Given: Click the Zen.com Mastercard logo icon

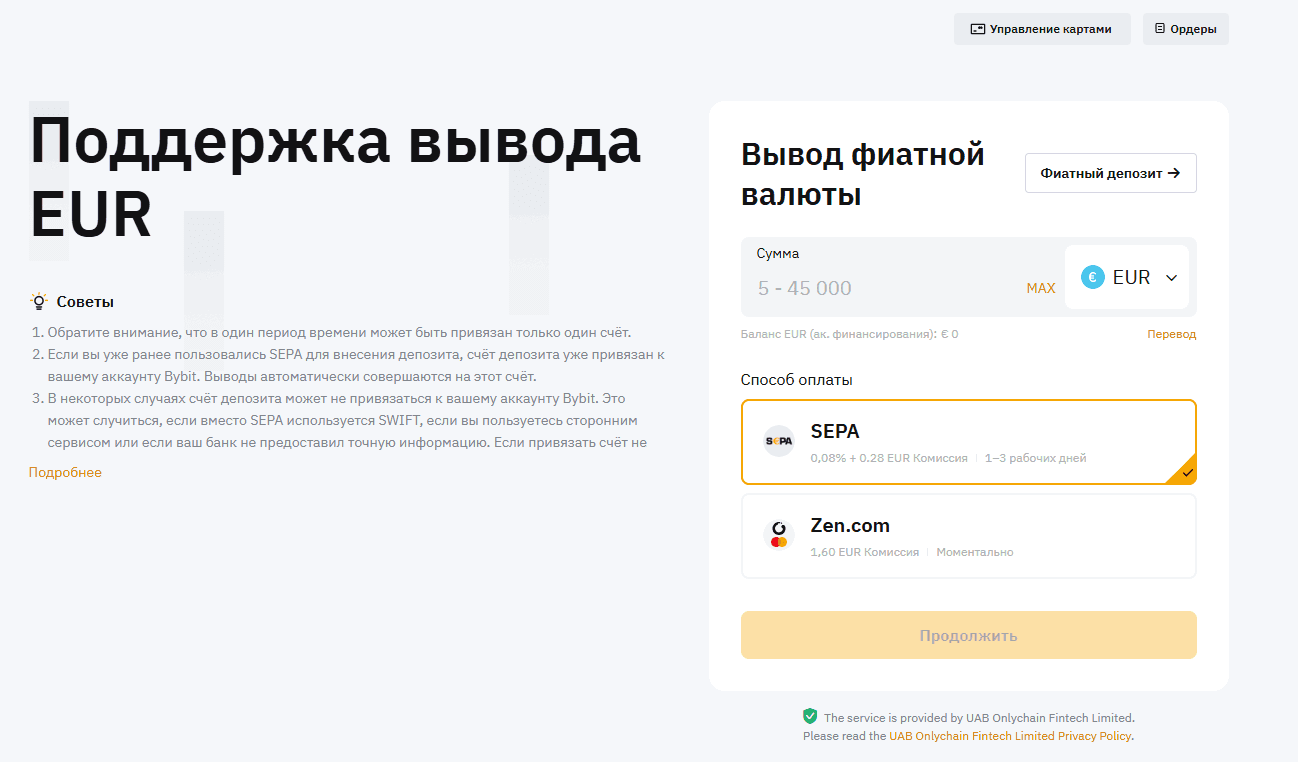Looking at the screenshot, I should click(779, 535).
